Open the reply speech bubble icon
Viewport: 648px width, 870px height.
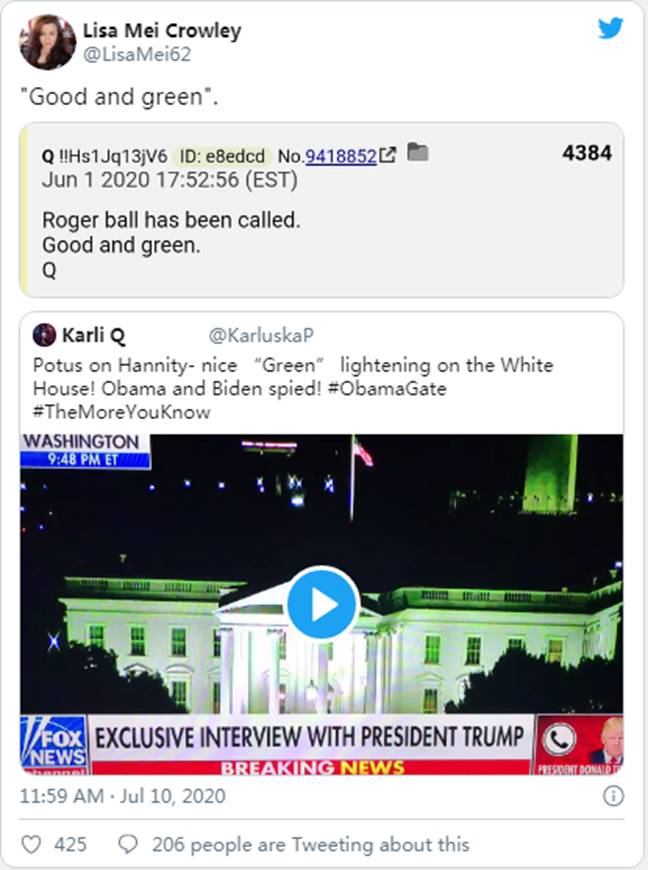click(128, 844)
